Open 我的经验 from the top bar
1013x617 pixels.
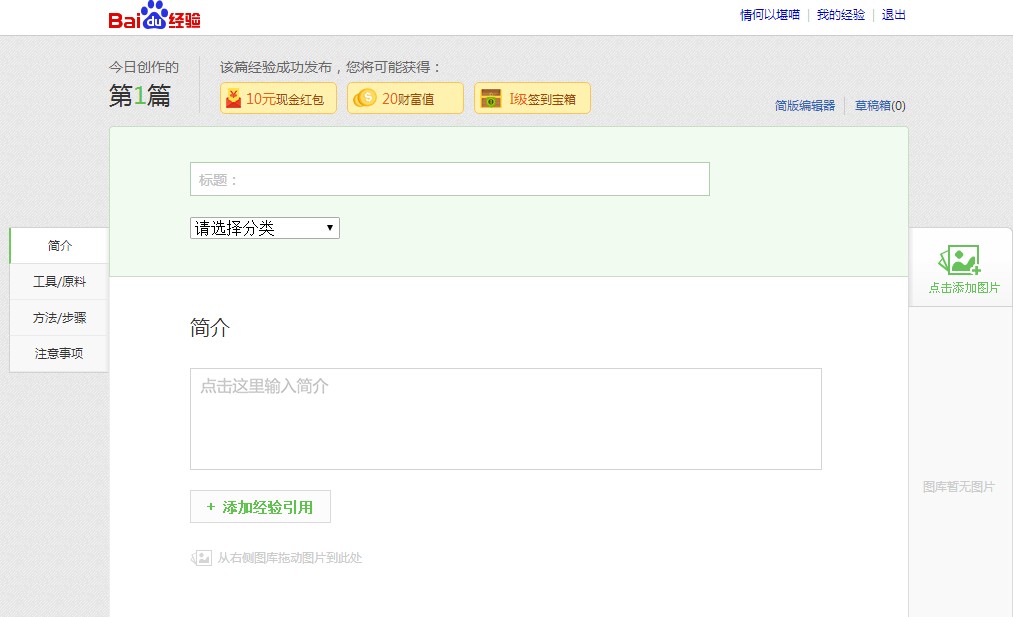coord(841,15)
